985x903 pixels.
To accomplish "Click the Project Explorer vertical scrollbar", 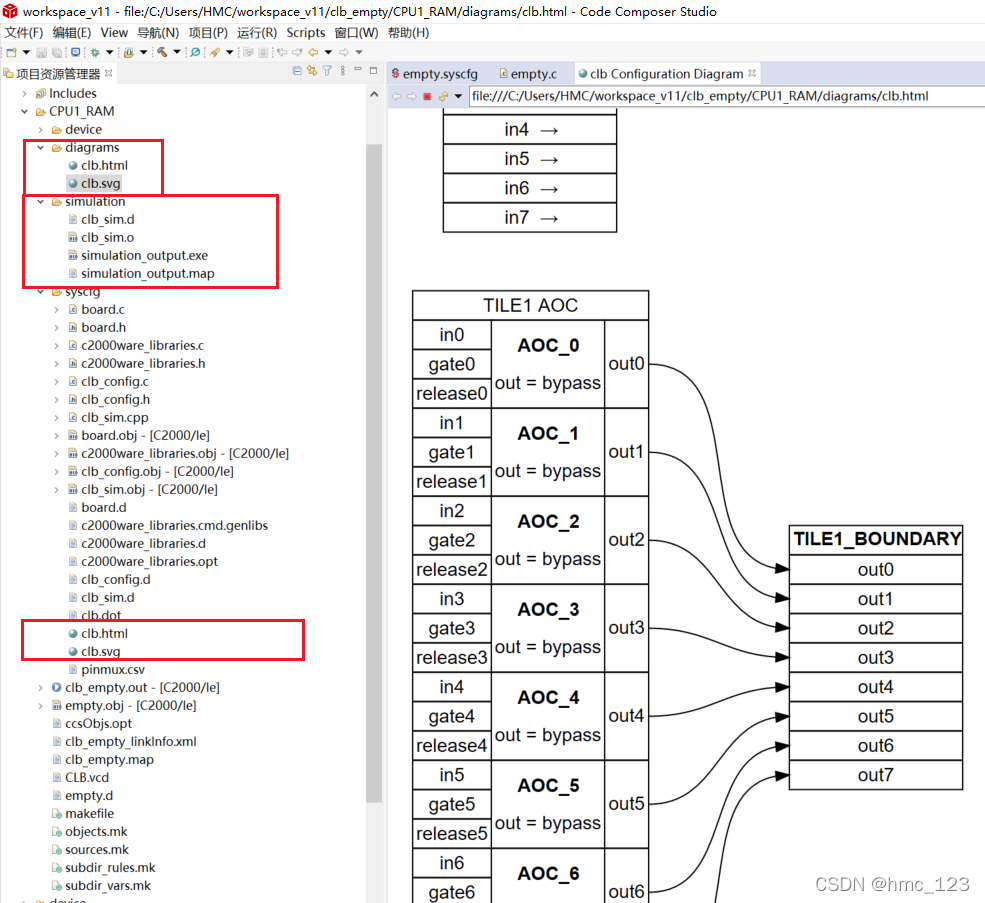I will 375,400.
